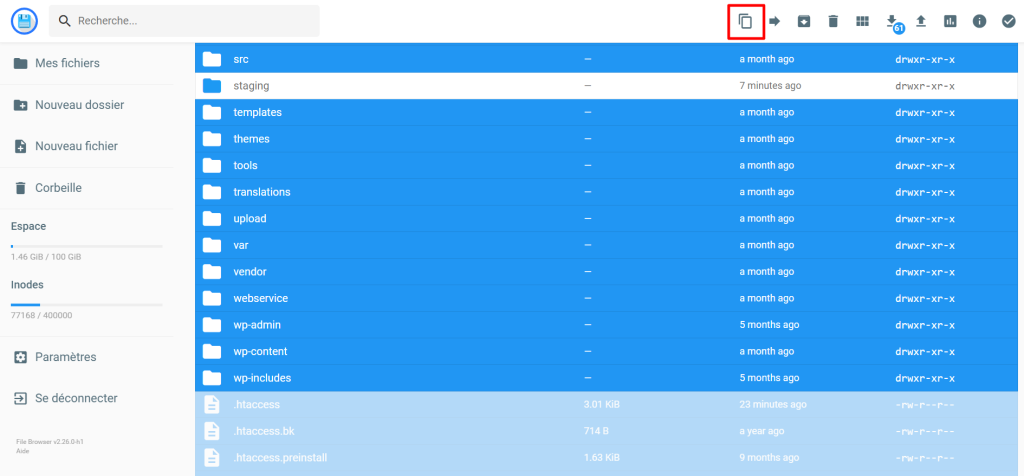This screenshot has width=1024, height=476.
Task: Show file info with the info icon
Action: tap(980, 21)
